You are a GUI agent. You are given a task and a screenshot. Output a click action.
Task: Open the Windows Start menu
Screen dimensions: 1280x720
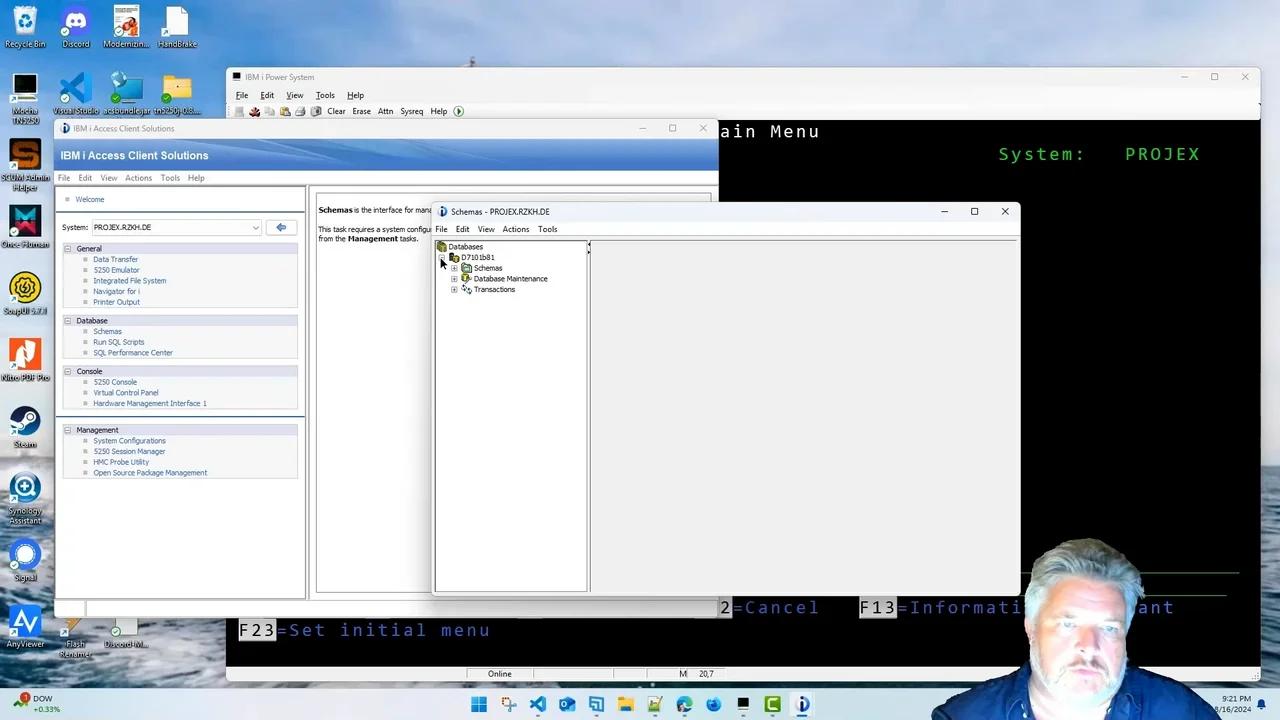[479, 705]
